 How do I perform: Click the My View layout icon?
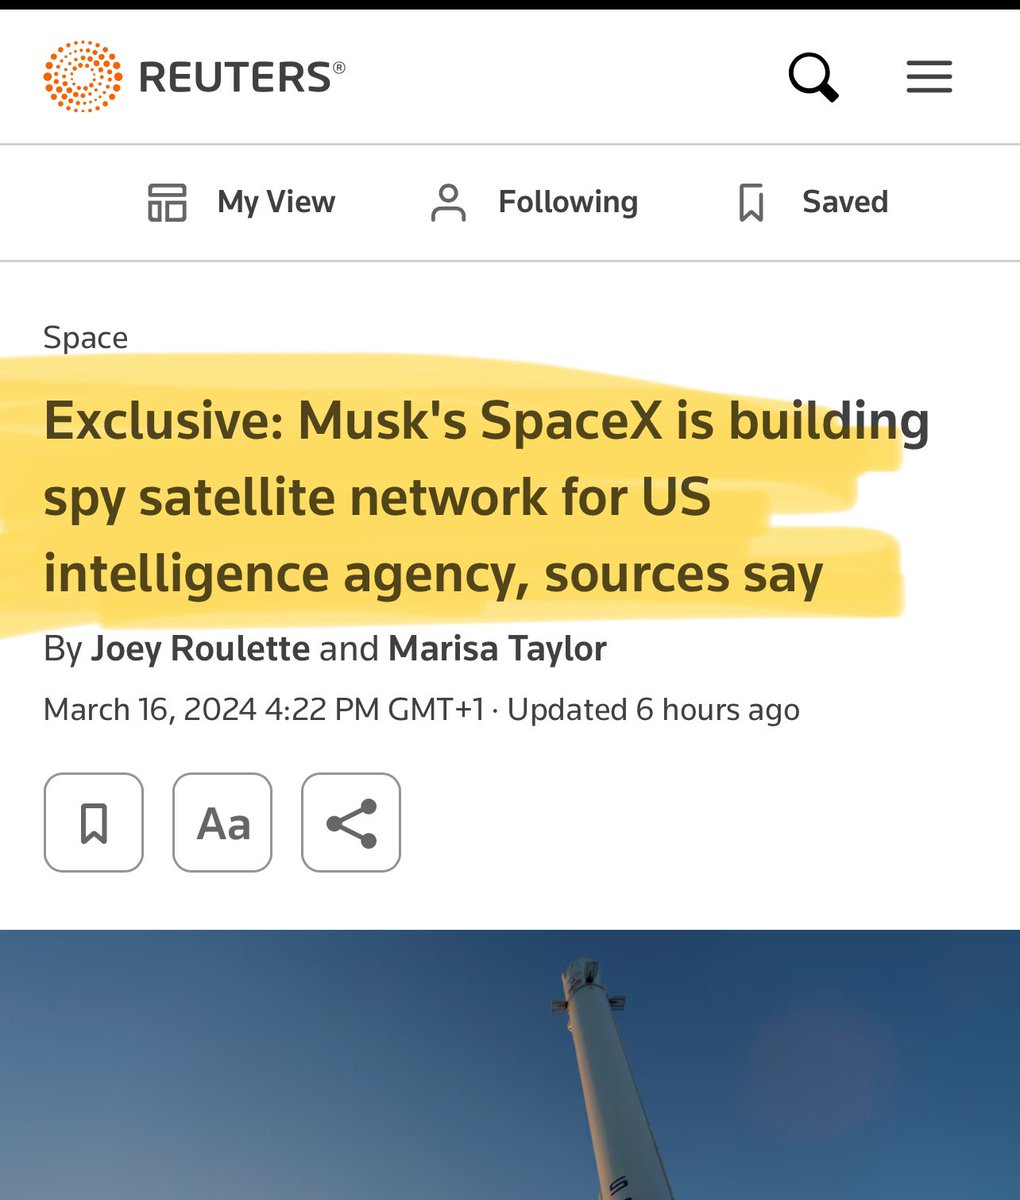167,202
